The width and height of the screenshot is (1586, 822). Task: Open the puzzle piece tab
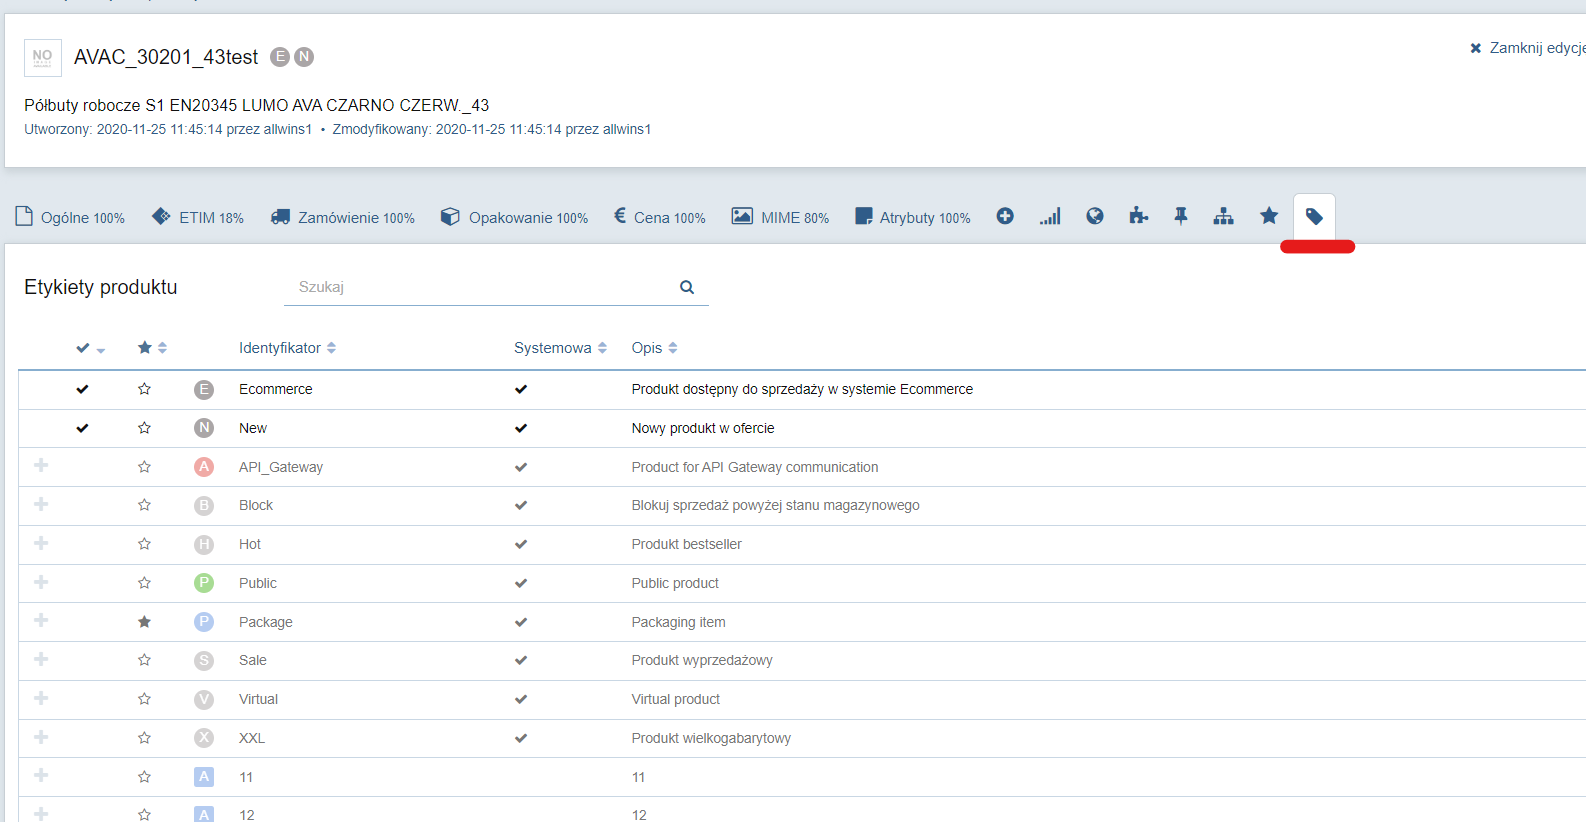1138,216
